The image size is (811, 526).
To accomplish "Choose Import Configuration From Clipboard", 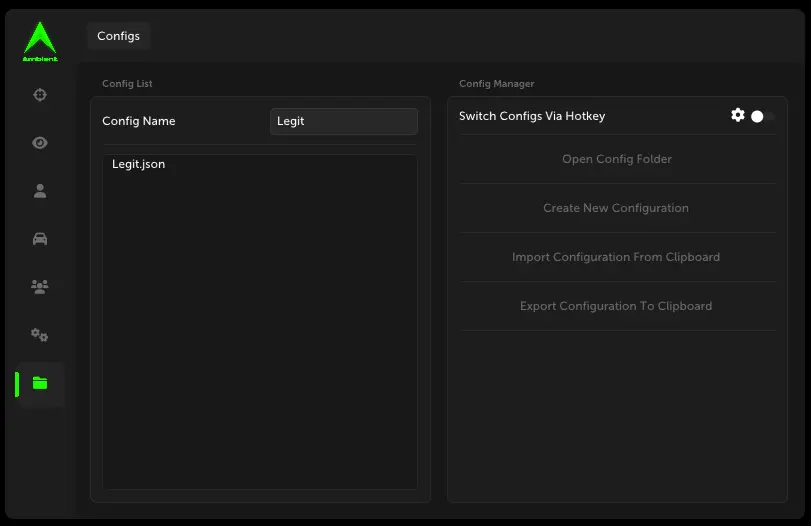I will (616, 257).
